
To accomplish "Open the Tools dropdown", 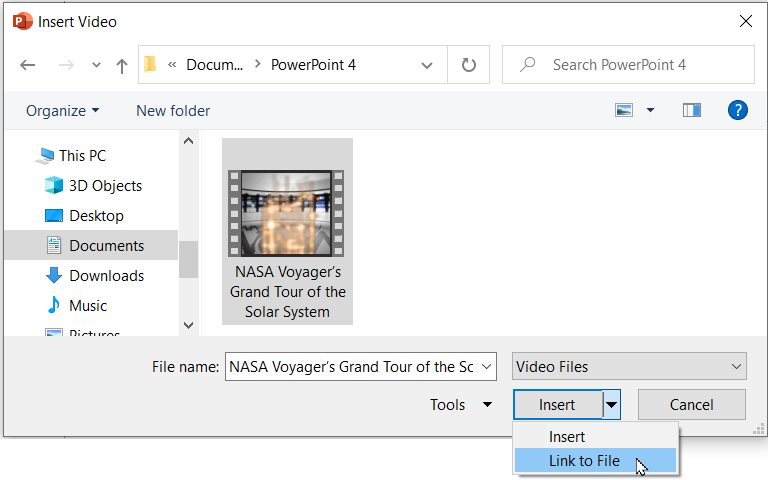I will pyautogui.click(x=460, y=405).
